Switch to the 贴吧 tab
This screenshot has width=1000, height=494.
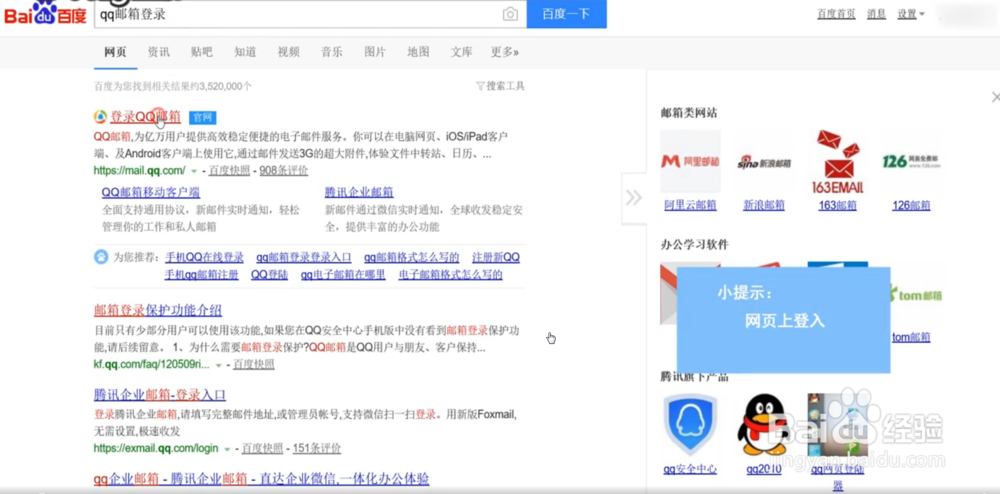[x=202, y=52]
